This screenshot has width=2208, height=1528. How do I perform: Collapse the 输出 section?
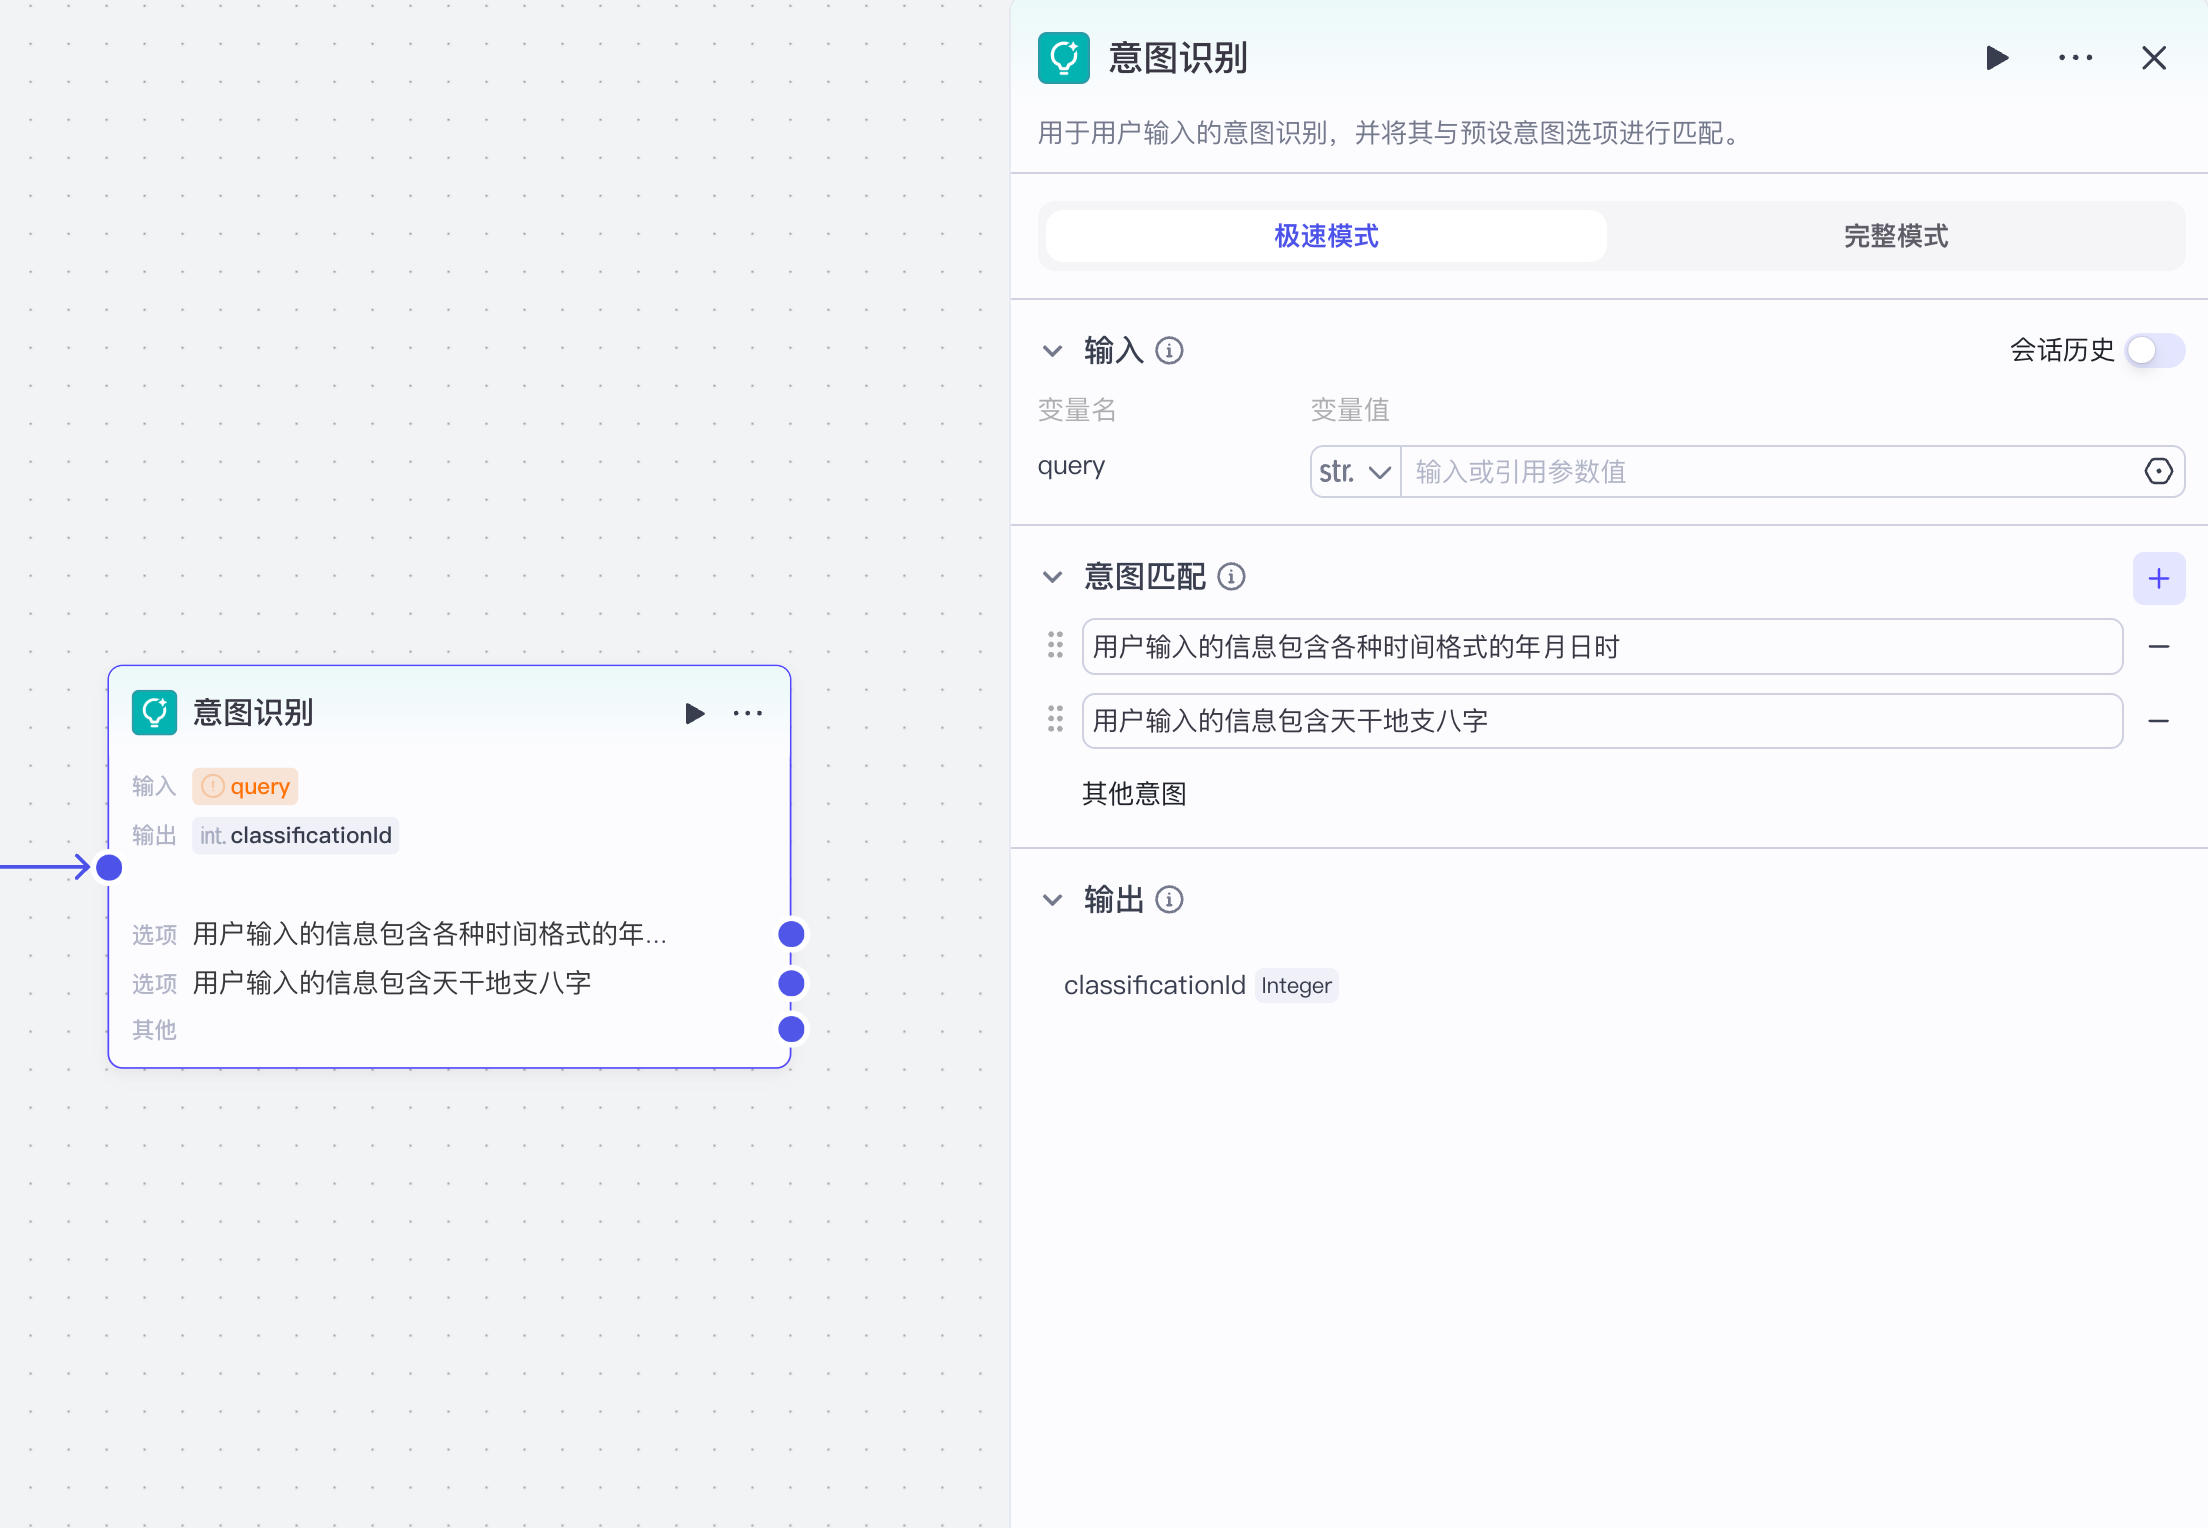1052,899
